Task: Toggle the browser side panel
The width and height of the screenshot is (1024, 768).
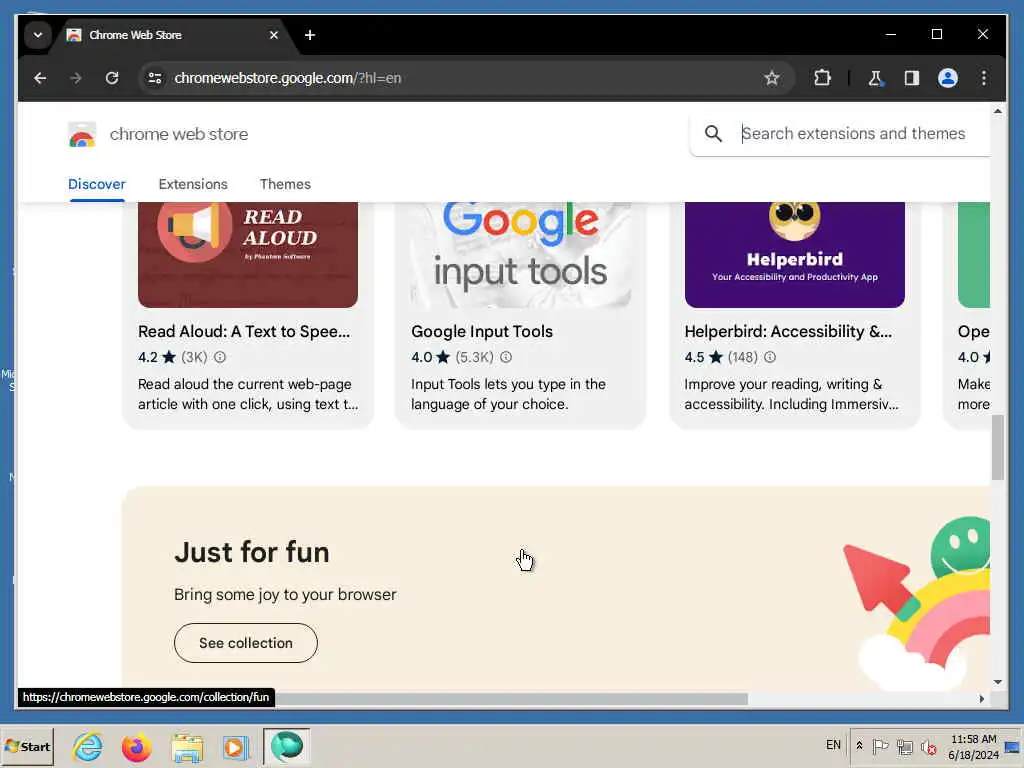Action: 912,78
